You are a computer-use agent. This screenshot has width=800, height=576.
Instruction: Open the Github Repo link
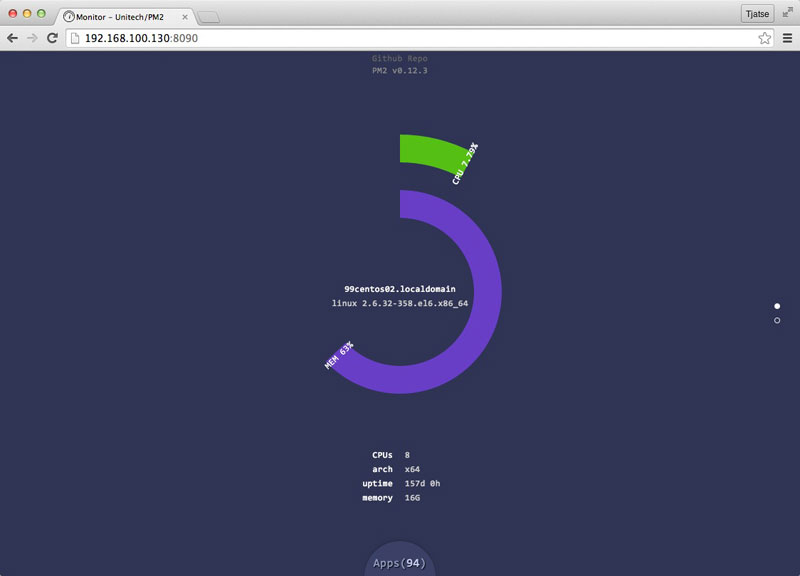point(399,59)
